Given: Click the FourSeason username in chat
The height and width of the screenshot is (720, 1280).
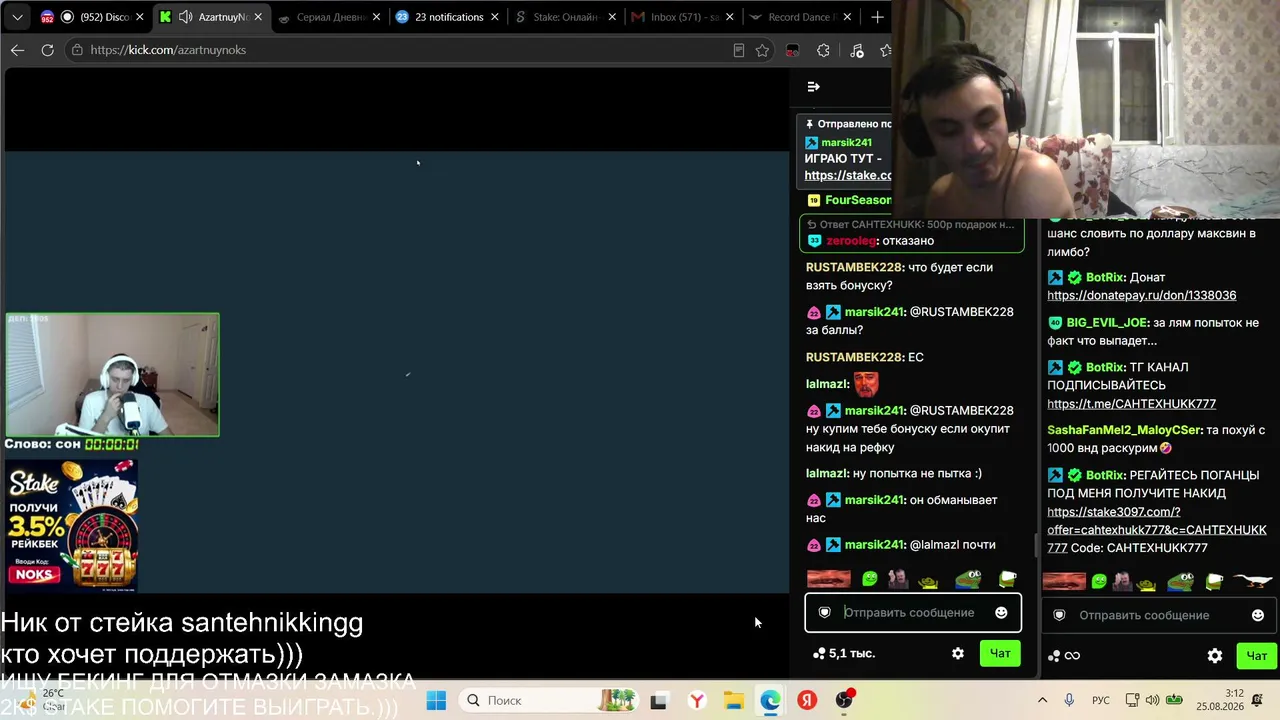Looking at the screenshot, I should (x=858, y=200).
